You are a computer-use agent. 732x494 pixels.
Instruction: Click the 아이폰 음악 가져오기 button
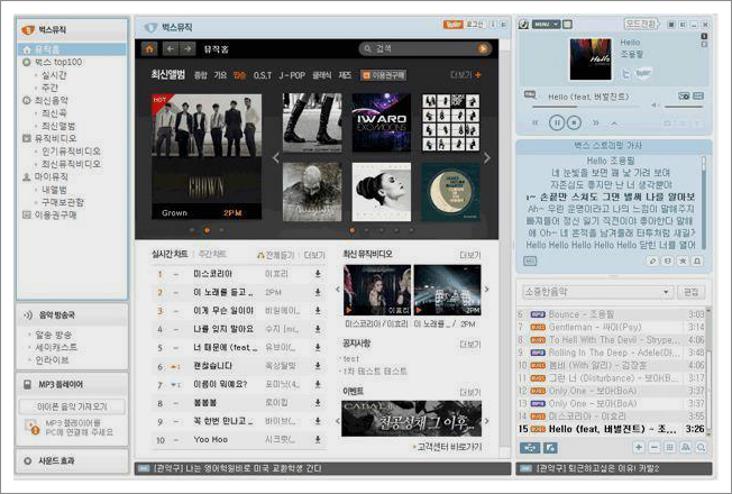[x=72, y=406]
